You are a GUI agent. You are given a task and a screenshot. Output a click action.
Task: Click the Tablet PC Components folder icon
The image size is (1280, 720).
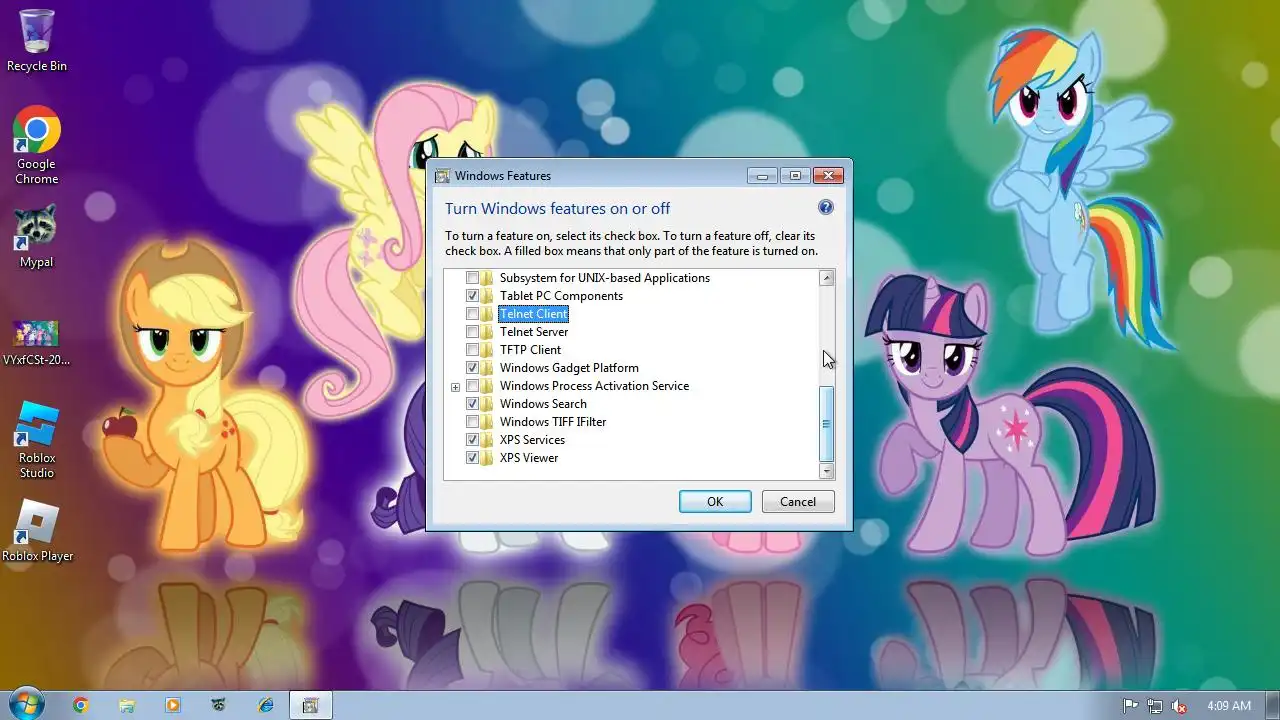(487, 296)
